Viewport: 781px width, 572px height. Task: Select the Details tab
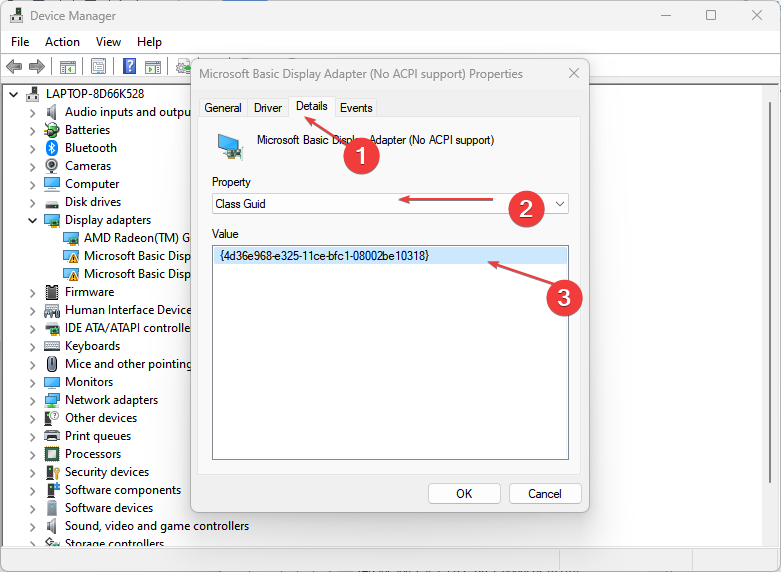[312, 106]
